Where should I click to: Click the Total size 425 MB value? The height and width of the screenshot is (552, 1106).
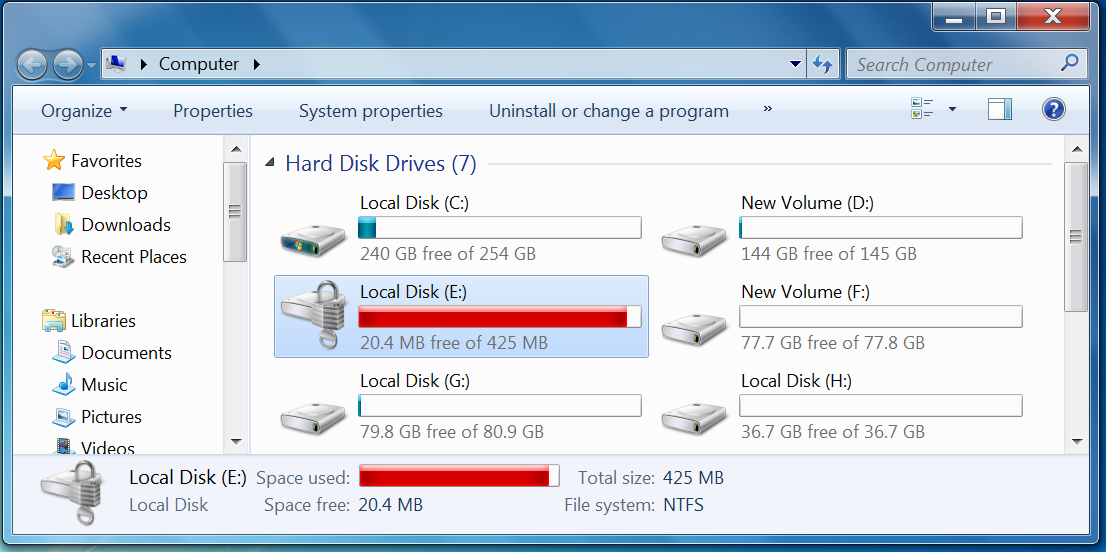coord(693,478)
